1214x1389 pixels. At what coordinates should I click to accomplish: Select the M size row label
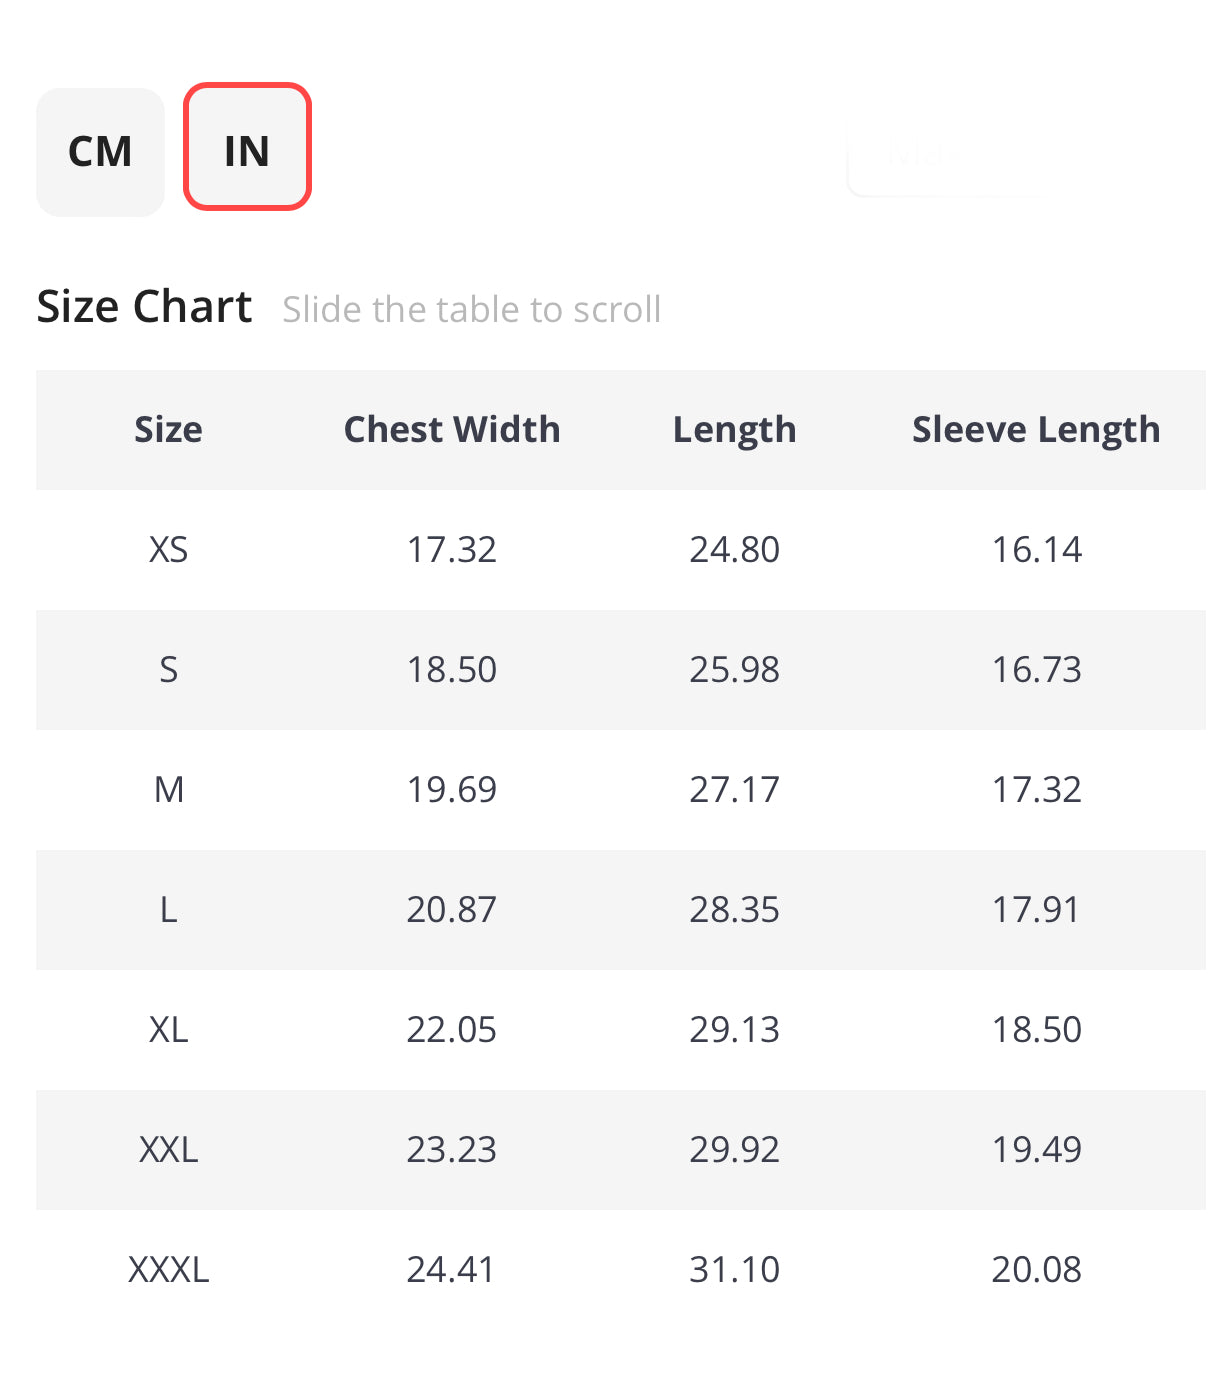[x=168, y=790]
